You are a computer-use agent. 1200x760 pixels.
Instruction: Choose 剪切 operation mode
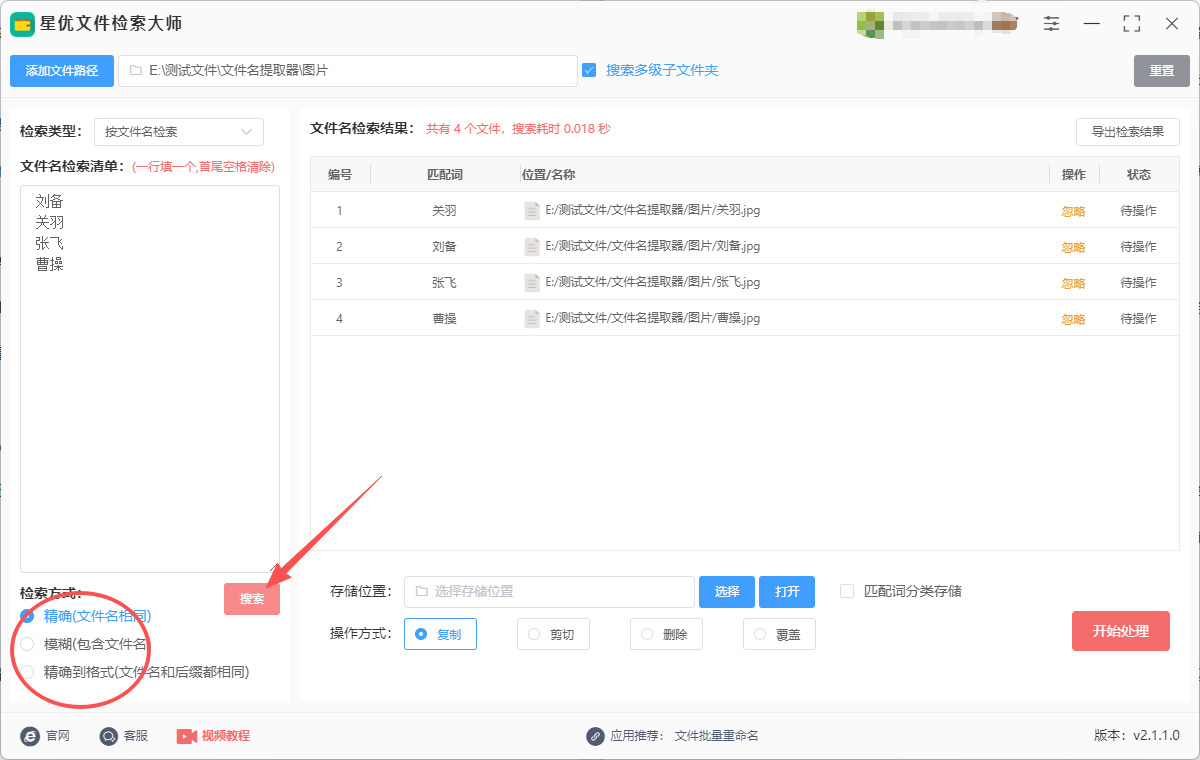(x=553, y=634)
